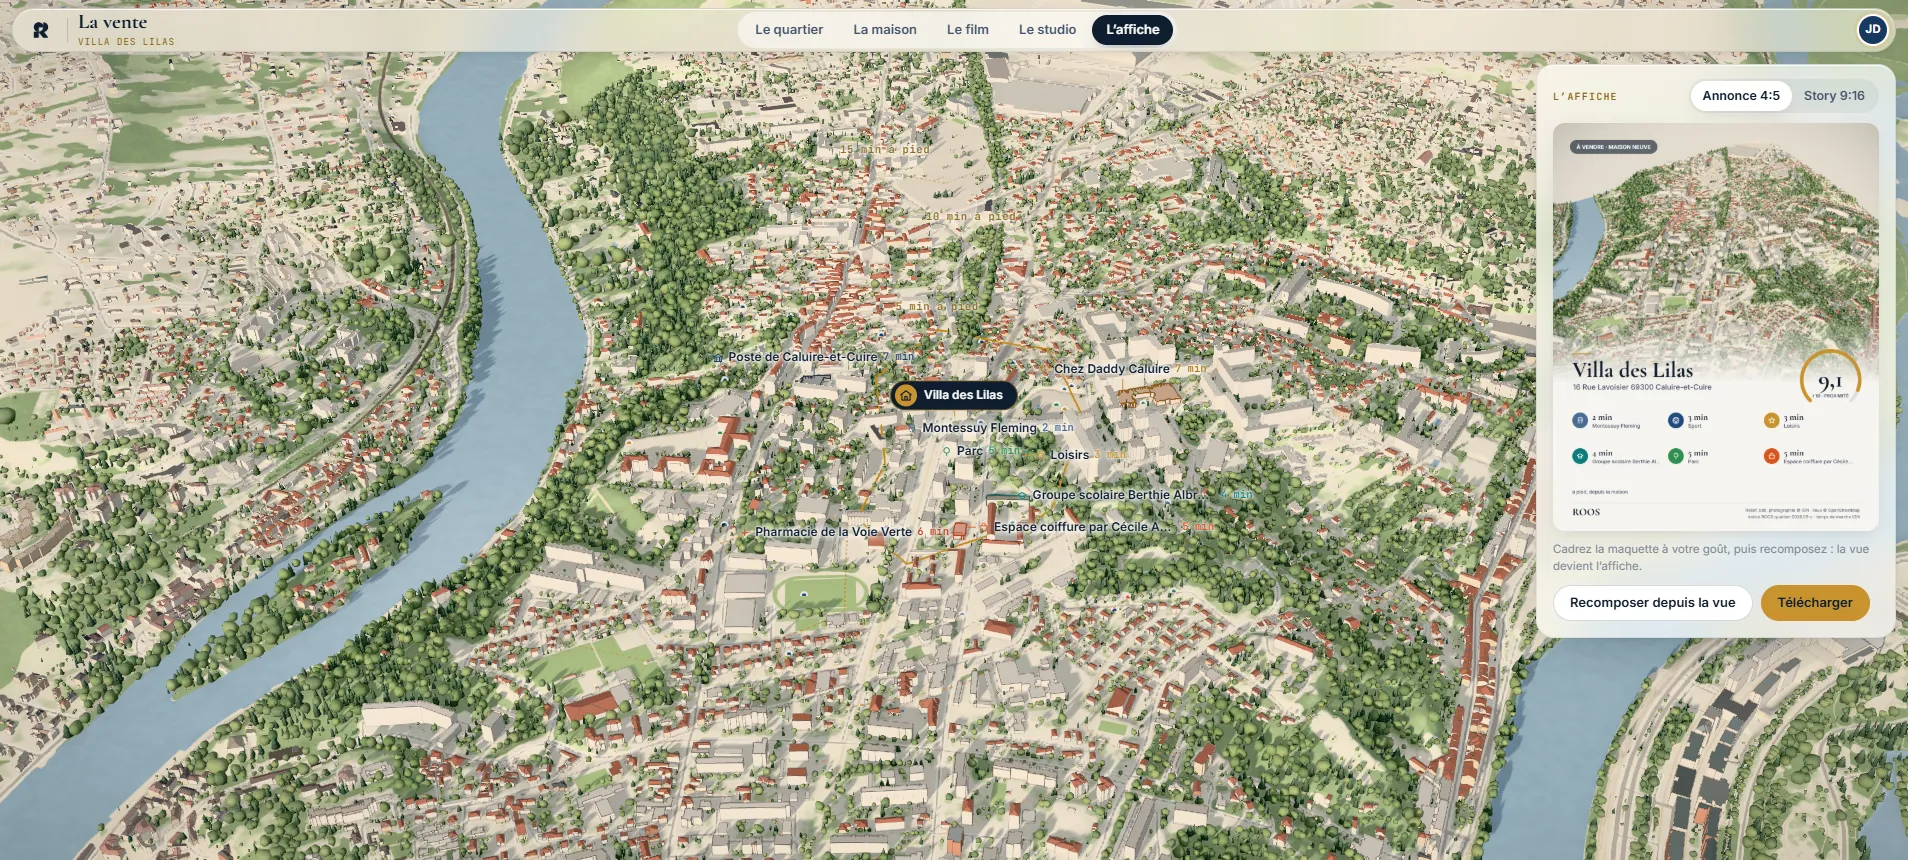This screenshot has width=1908, height=860.
Task: Click the "15 min à pied" ring label
Action: pyautogui.click(x=884, y=150)
